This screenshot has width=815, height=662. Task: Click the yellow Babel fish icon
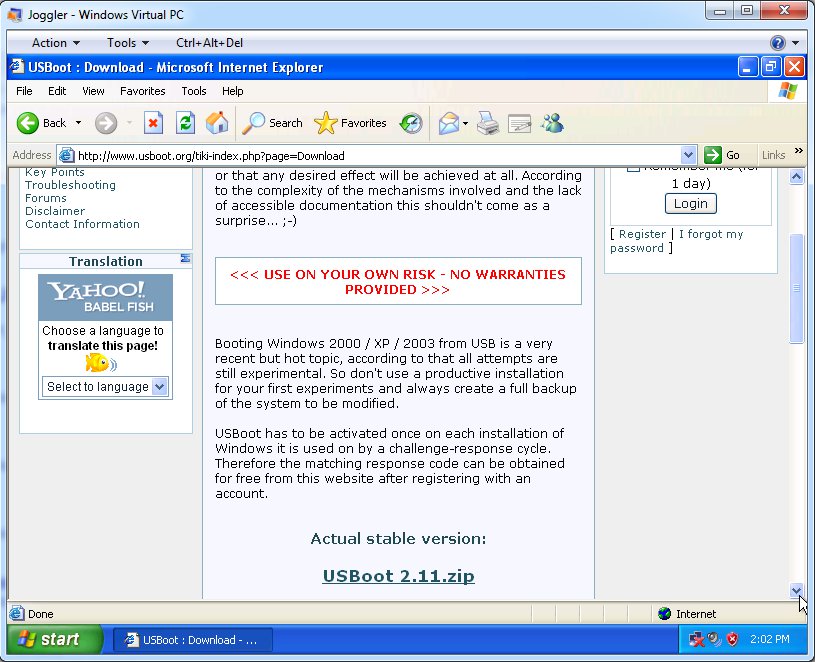(101, 362)
